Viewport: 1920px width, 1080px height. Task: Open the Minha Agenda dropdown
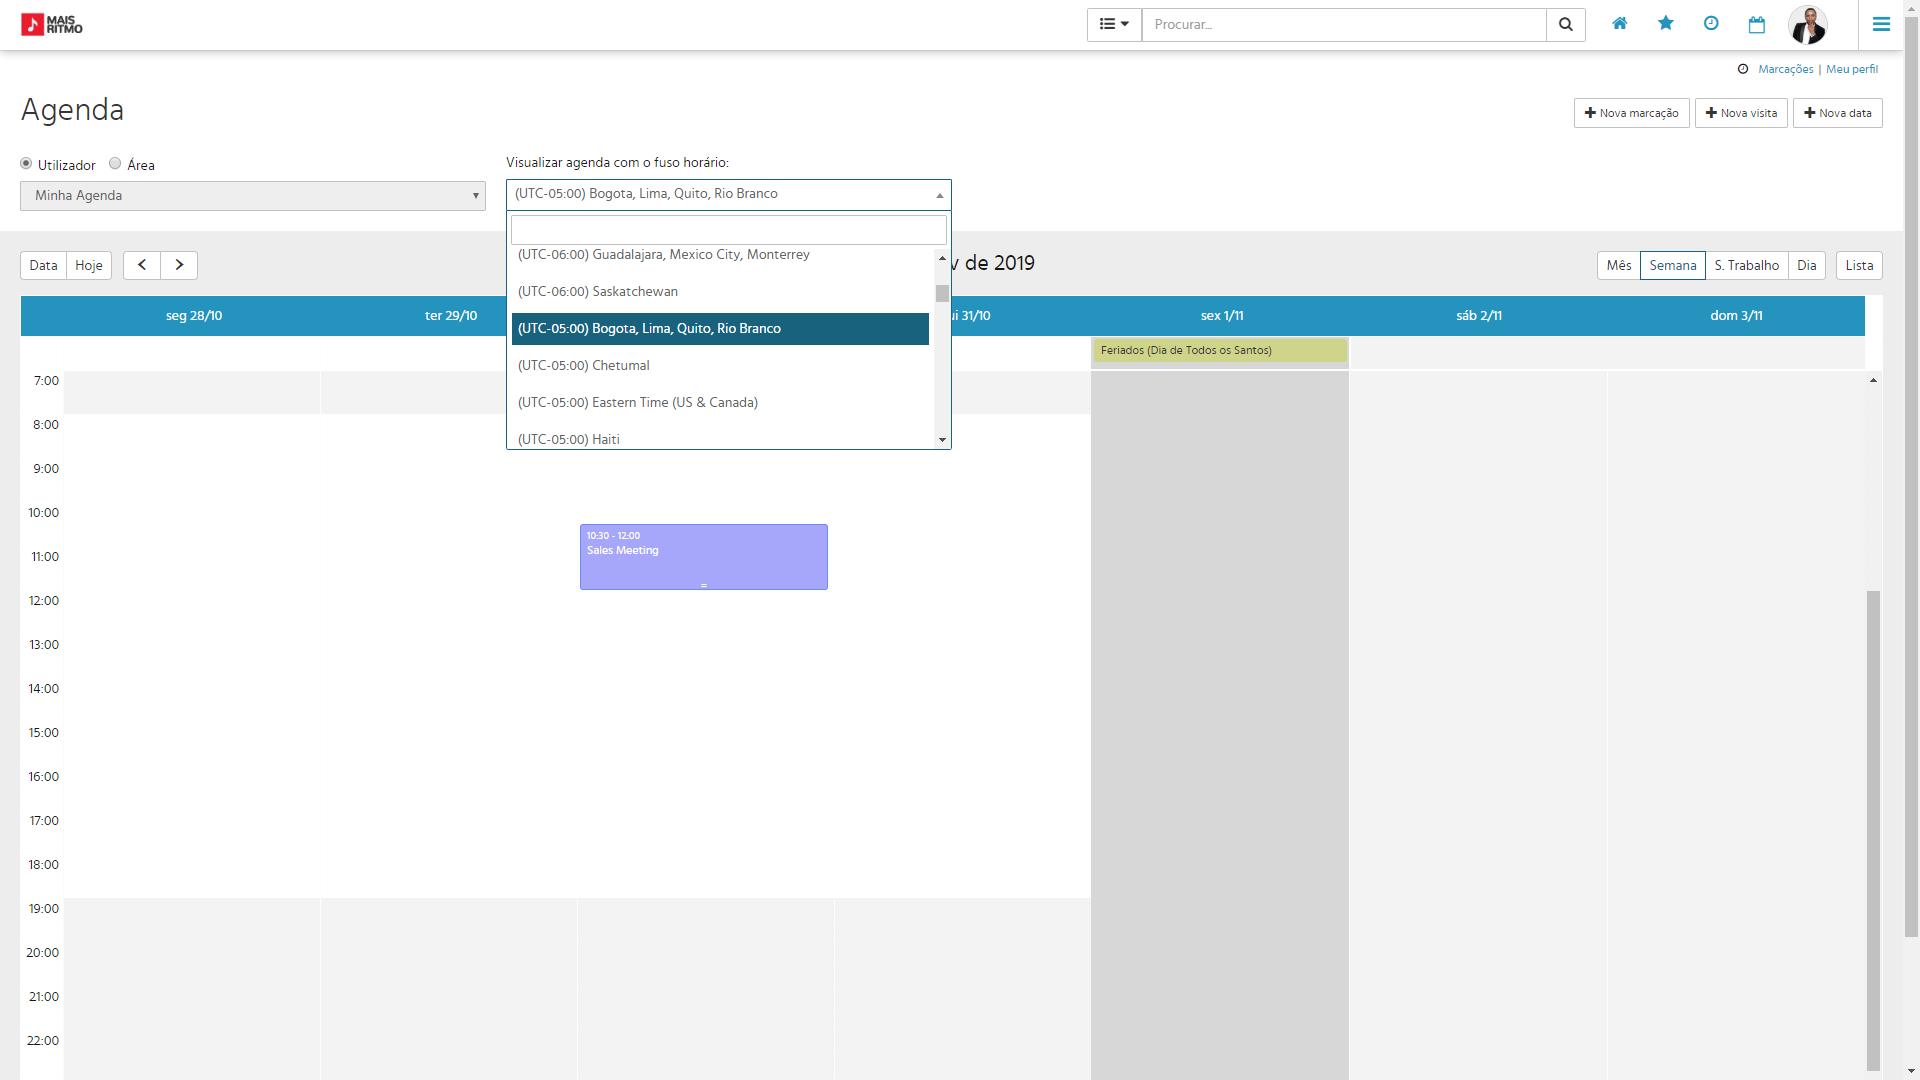(253, 196)
